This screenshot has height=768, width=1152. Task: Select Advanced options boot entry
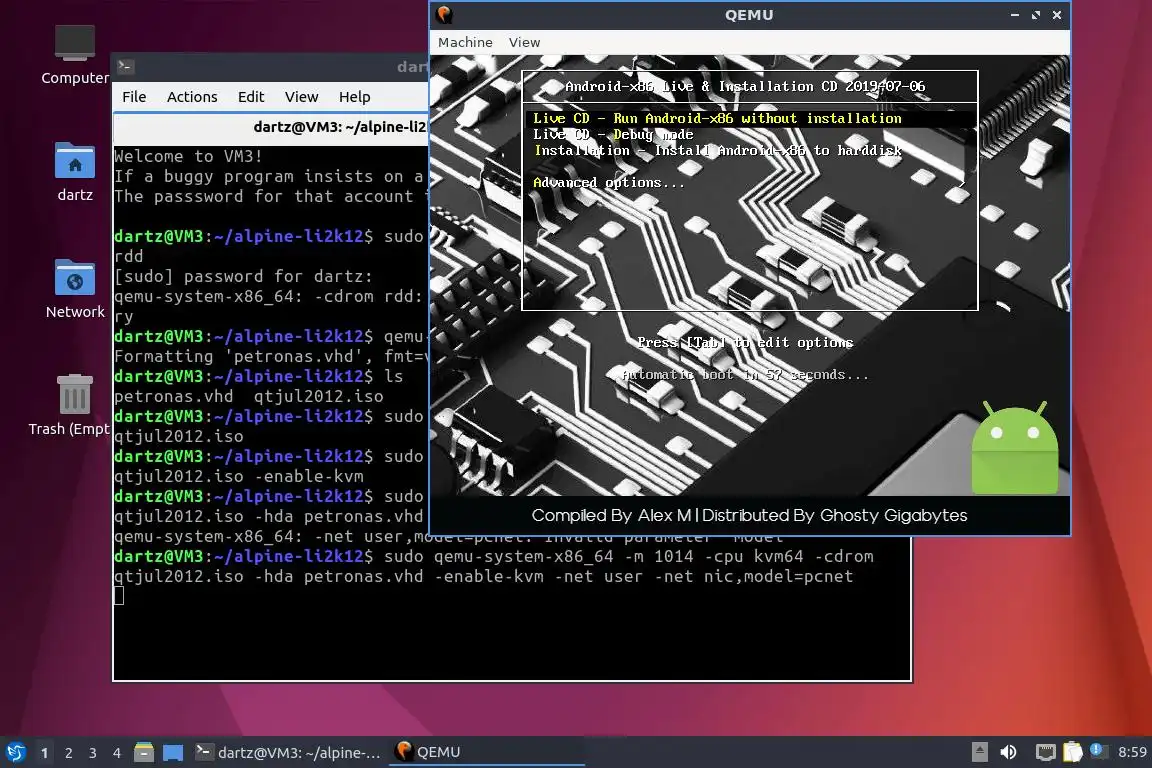[608, 183]
